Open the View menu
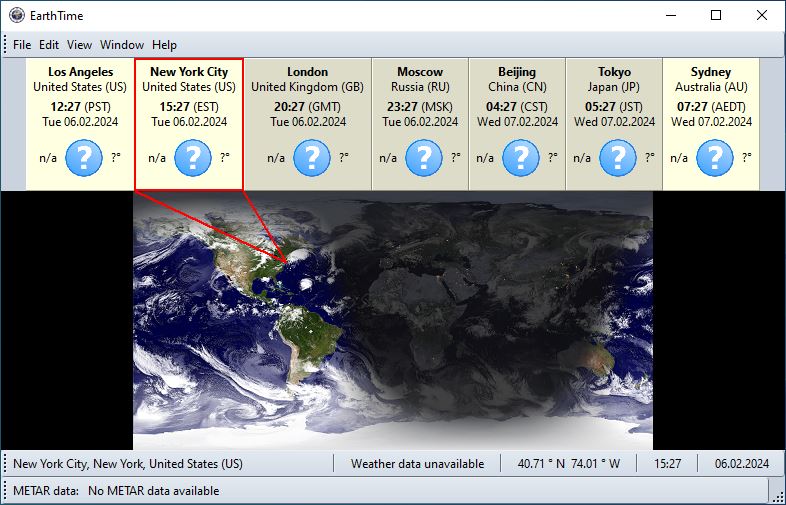 pos(79,45)
